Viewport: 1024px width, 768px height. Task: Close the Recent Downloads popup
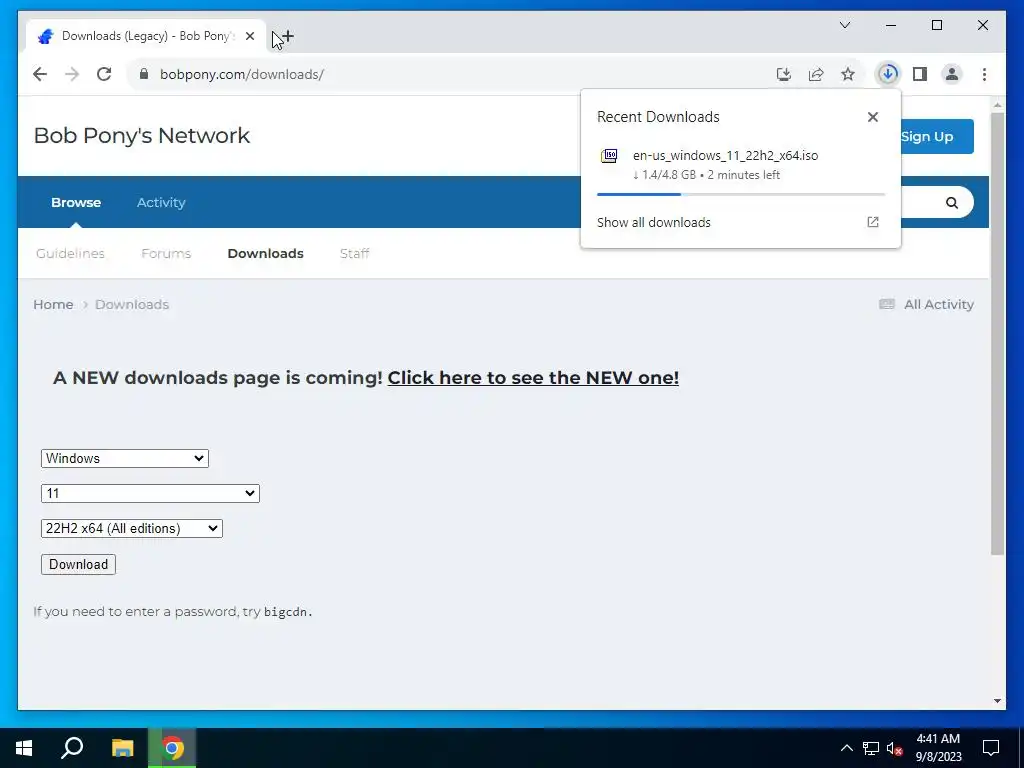point(872,117)
